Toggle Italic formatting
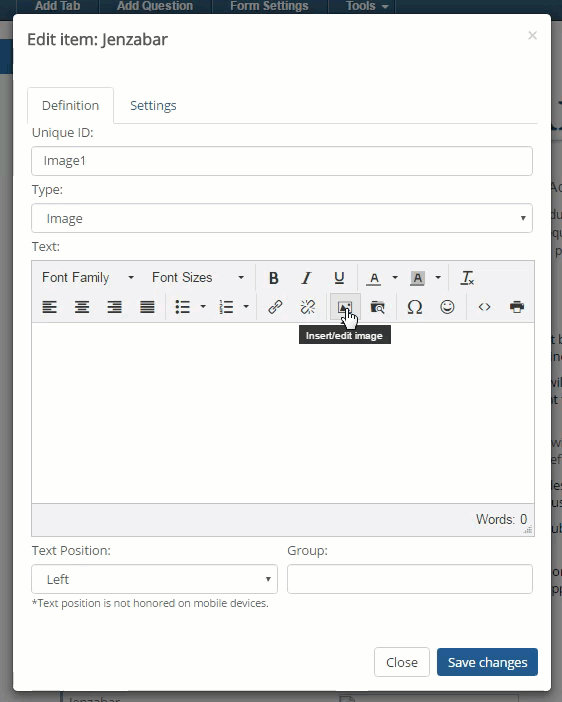 (x=306, y=278)
